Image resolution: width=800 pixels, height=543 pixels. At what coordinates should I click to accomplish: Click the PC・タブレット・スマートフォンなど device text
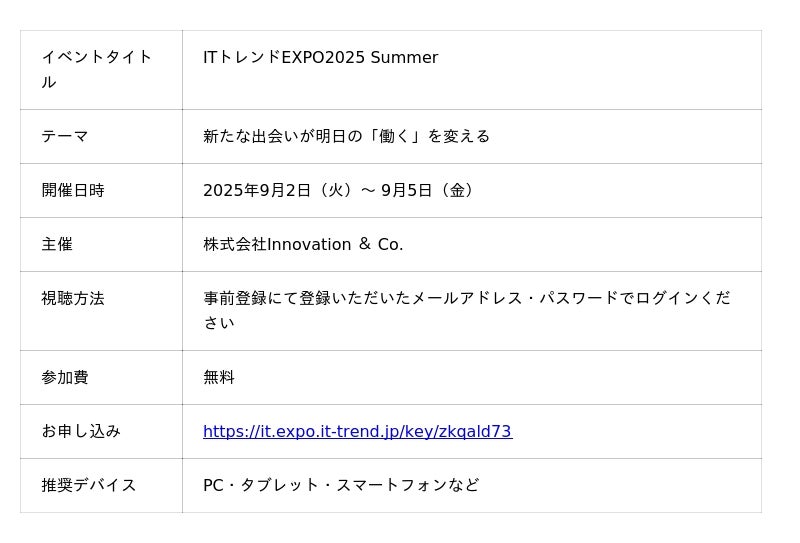(x=341, y=485)
